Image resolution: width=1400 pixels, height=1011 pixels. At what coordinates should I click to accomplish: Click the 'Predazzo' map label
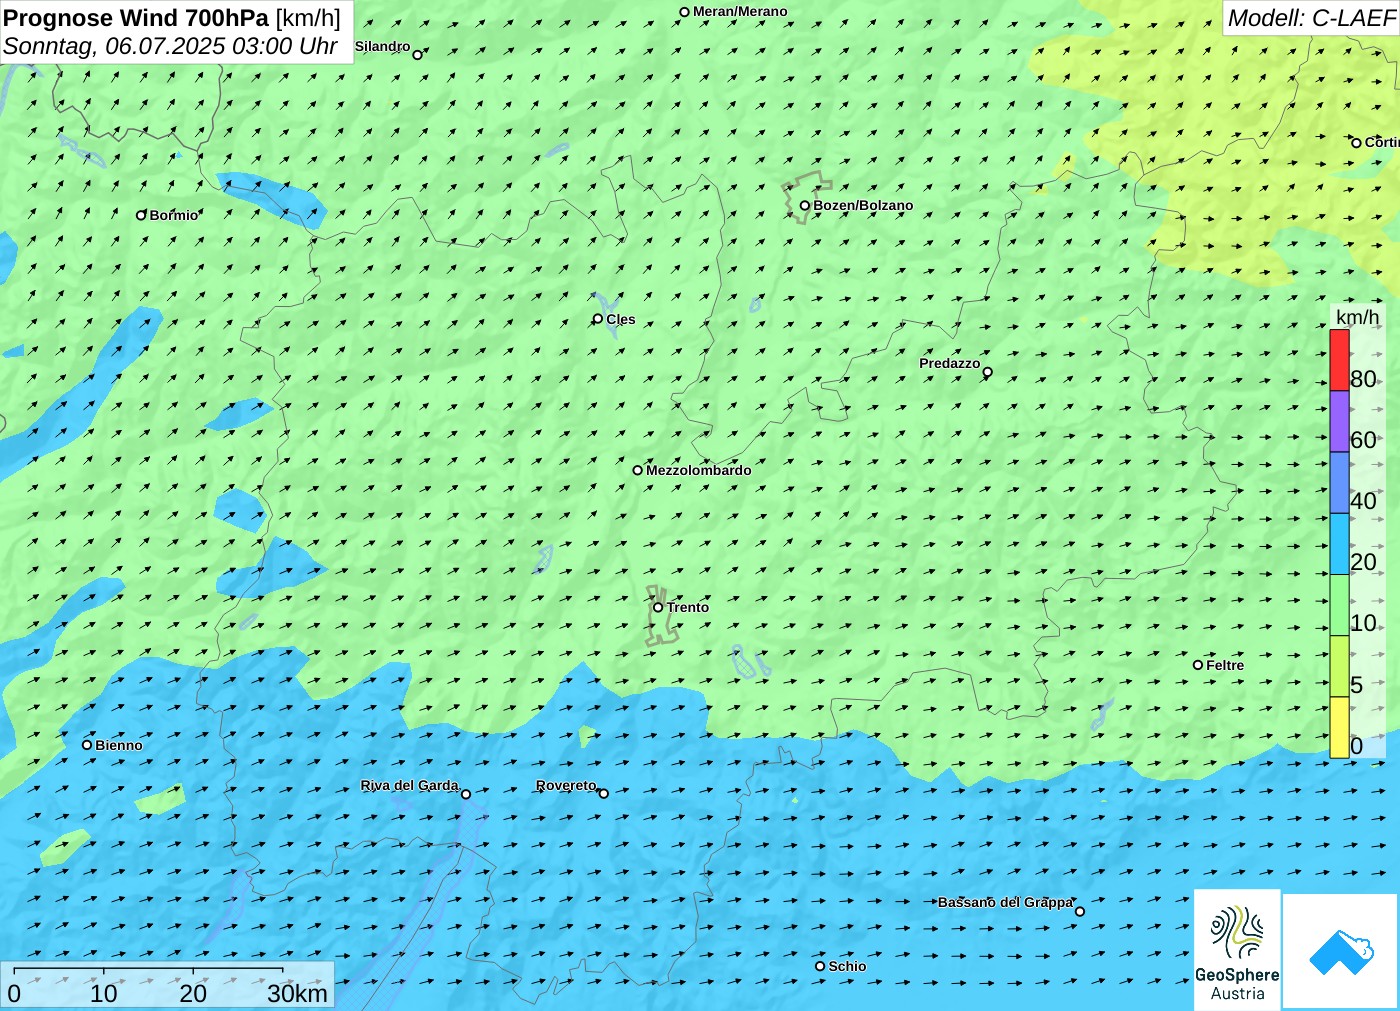pyautogui.click(x=950, y=363)
